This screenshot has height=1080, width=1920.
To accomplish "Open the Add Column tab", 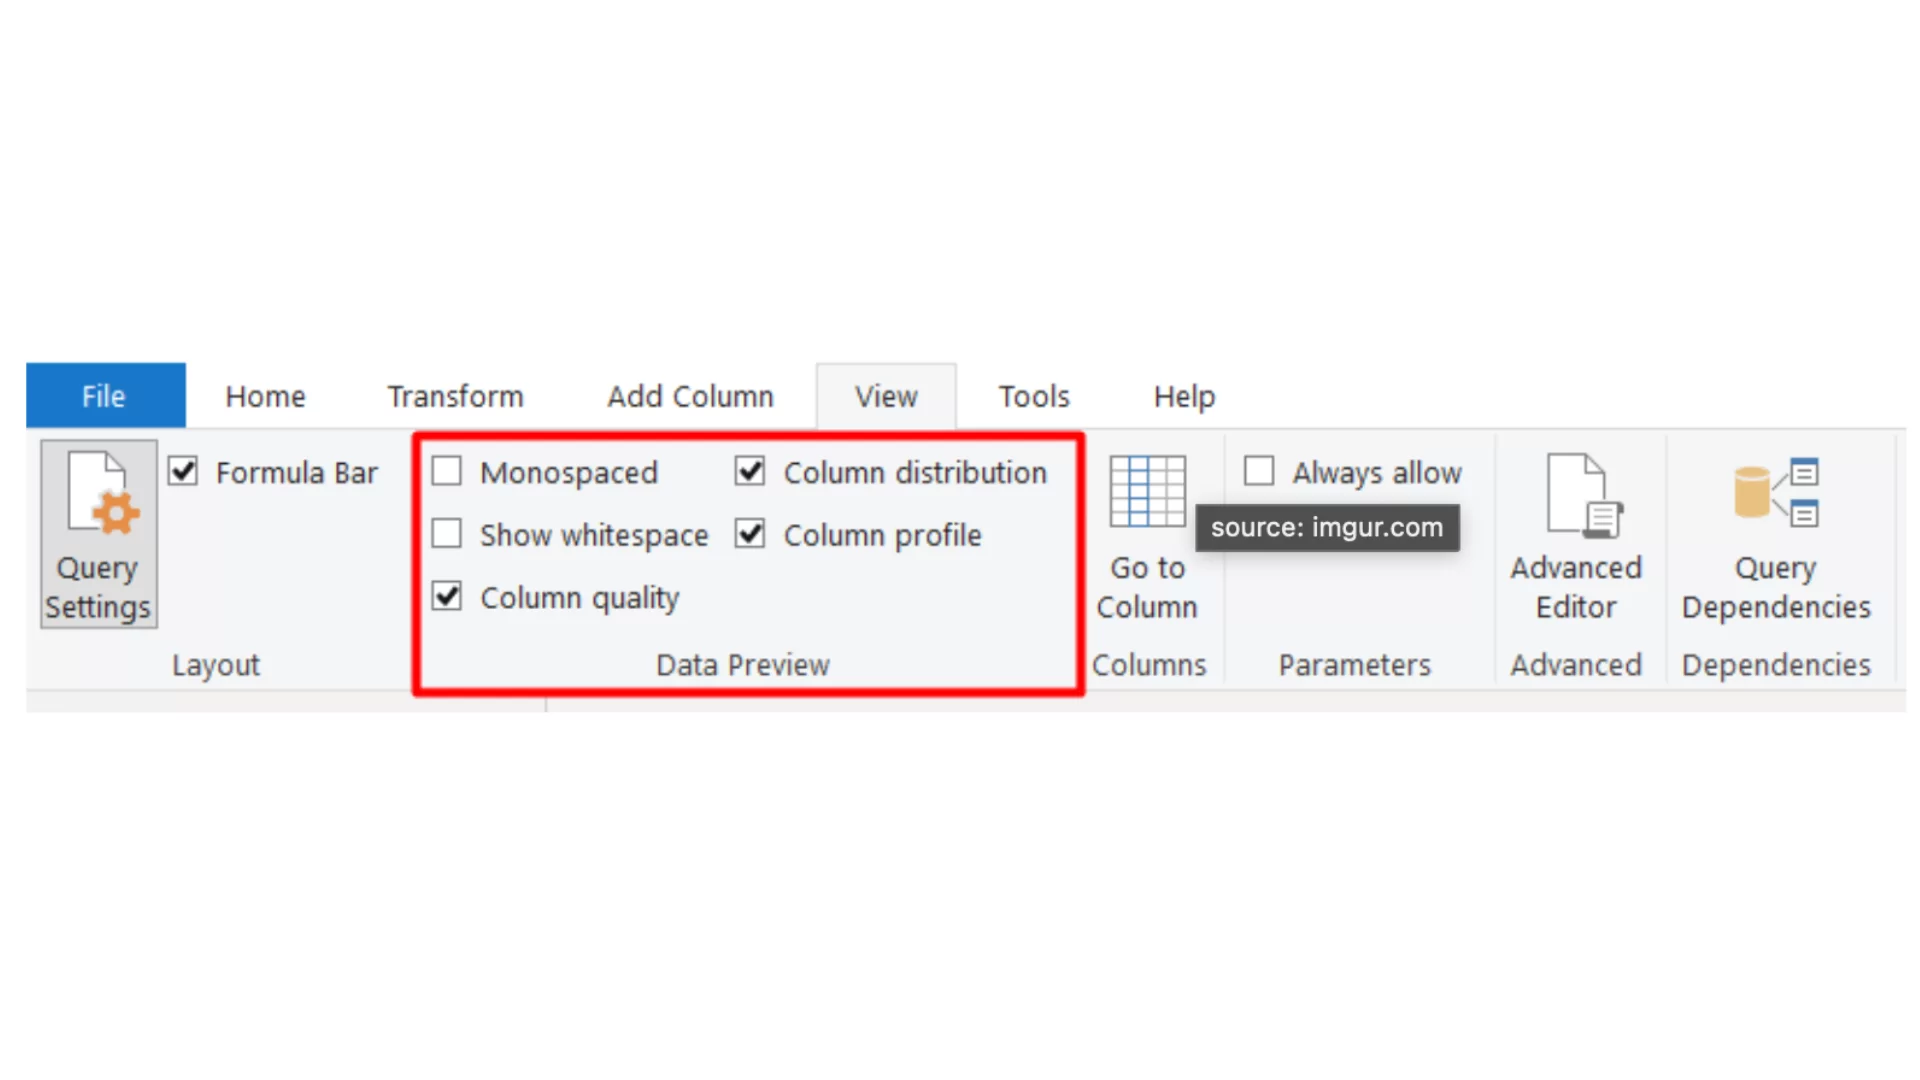I will point(690,397).
